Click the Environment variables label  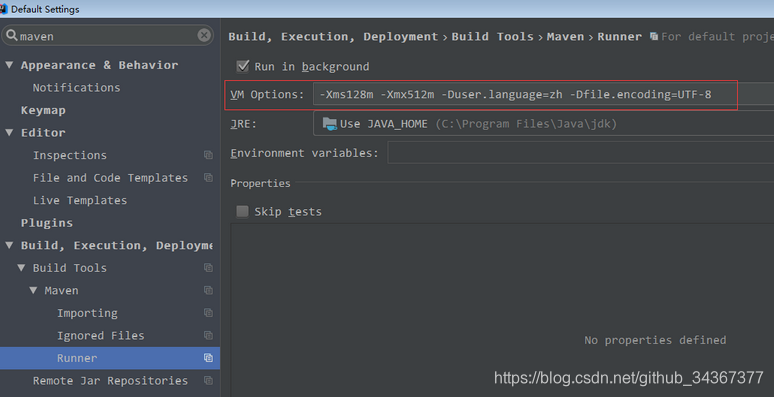pos(304,153)
